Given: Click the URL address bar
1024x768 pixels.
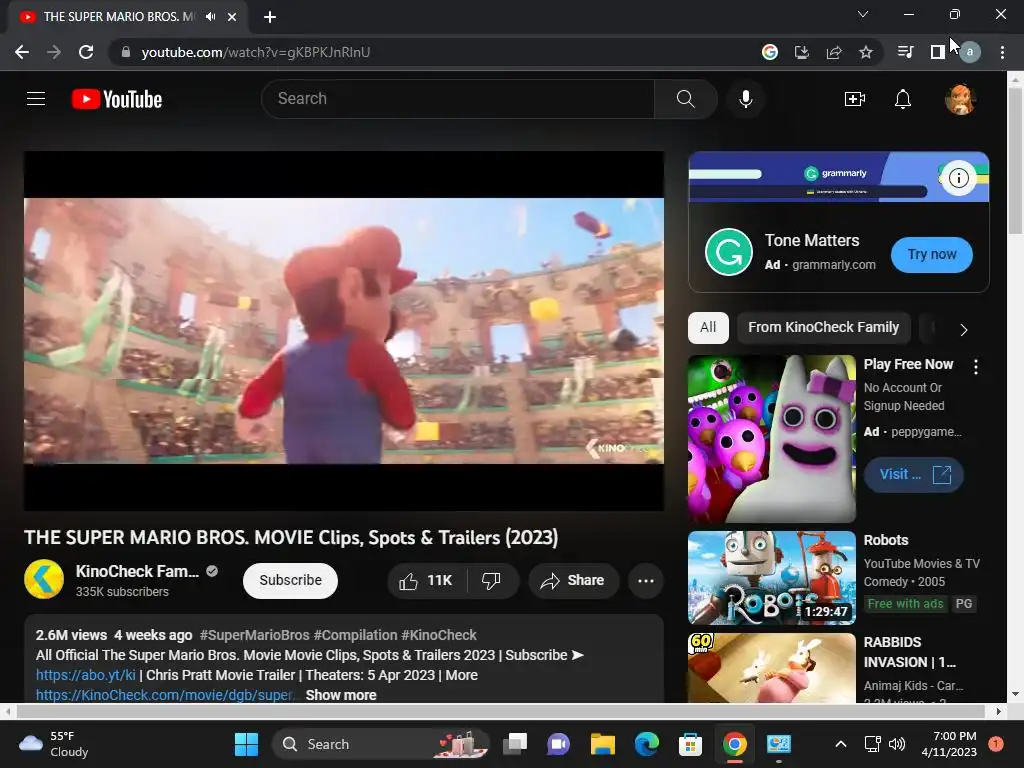Looking at the screenshot, I should (x=431, y=52).
